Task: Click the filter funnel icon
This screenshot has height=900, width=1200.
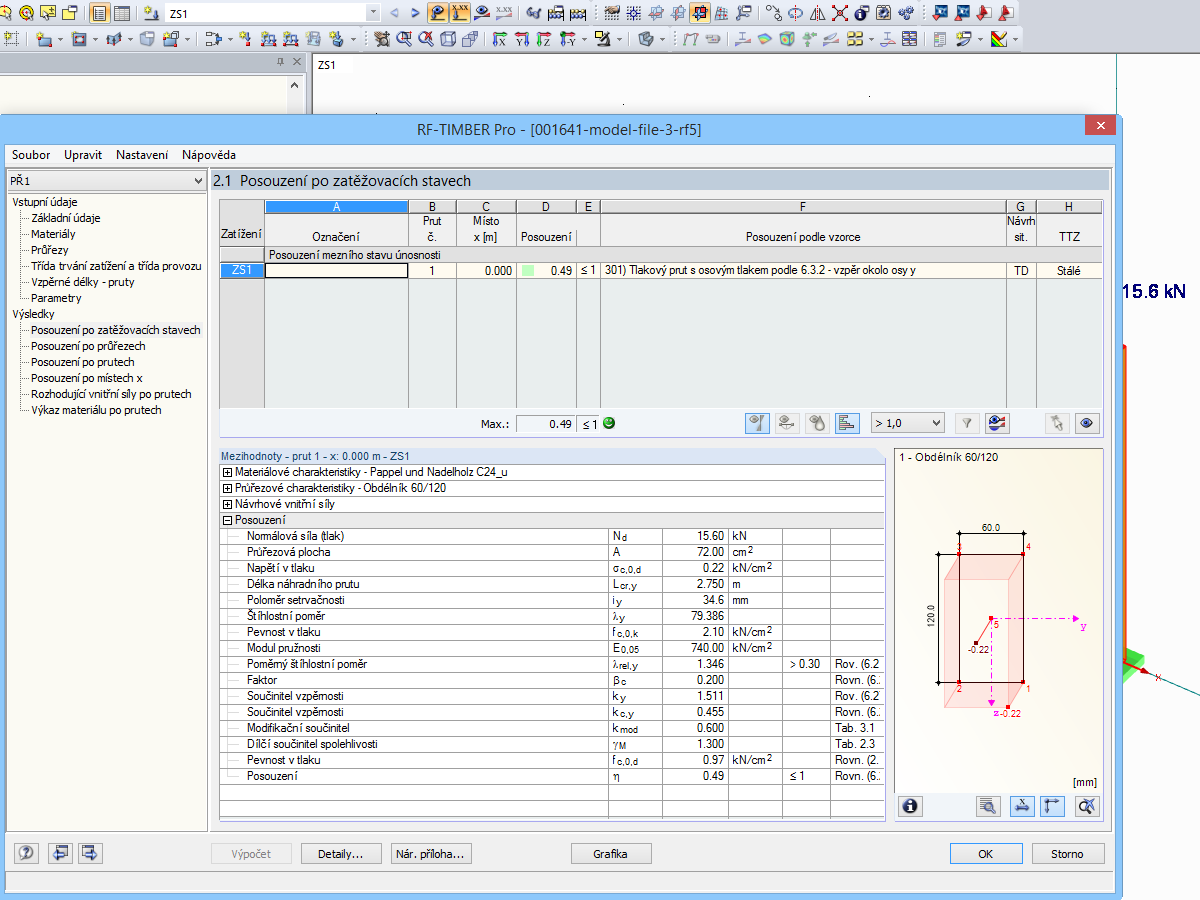Action: (966, 423)
